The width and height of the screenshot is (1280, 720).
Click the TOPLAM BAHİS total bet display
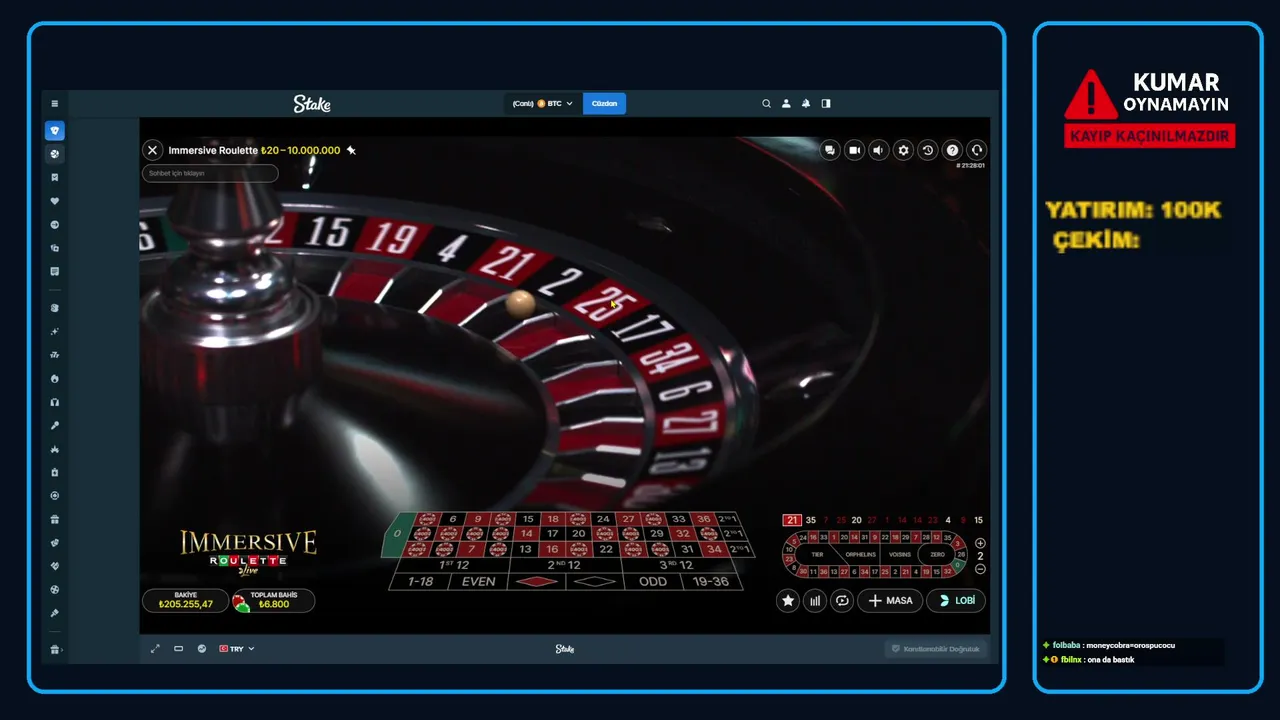pos(273,600)
